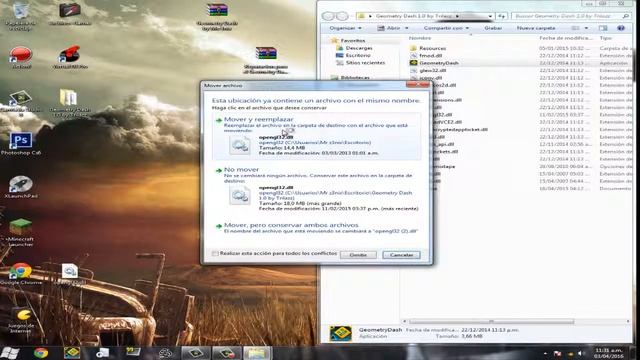Click the Buscar Geometry Dash search field
Viewport: 640px width, 360px height.
(x=571, y=16)
